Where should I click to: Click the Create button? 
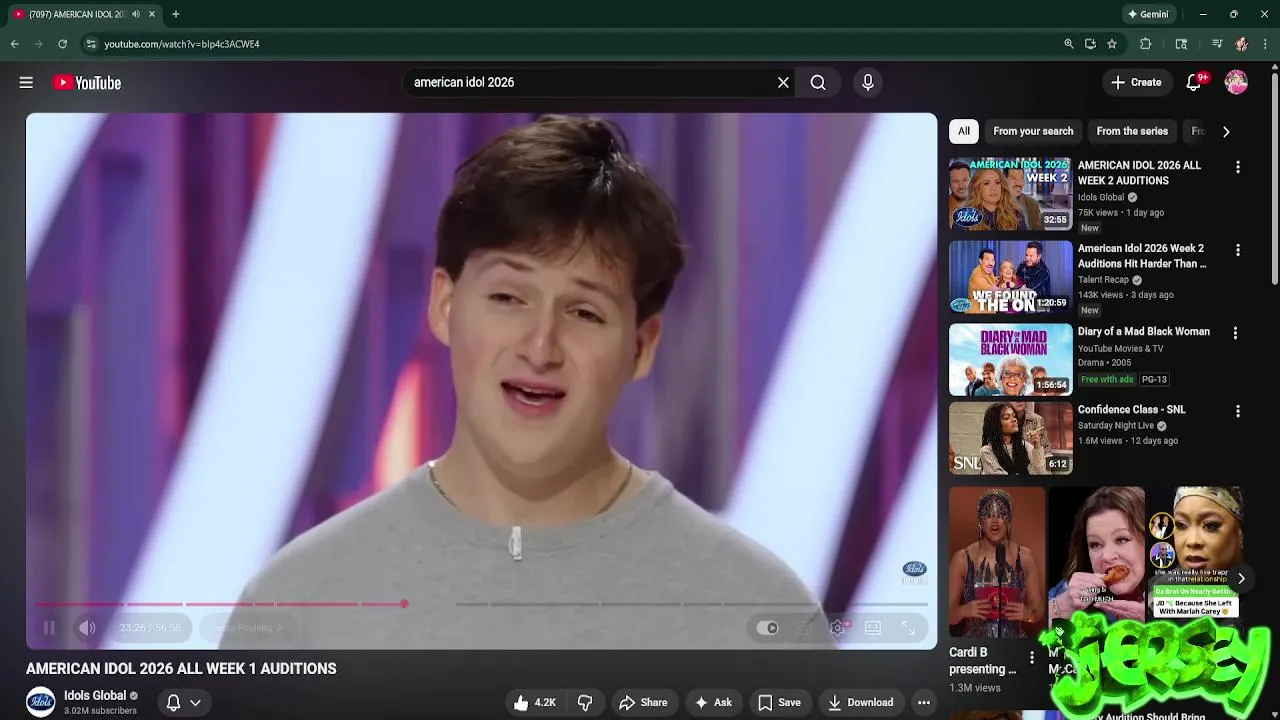tap(1136, 83)
